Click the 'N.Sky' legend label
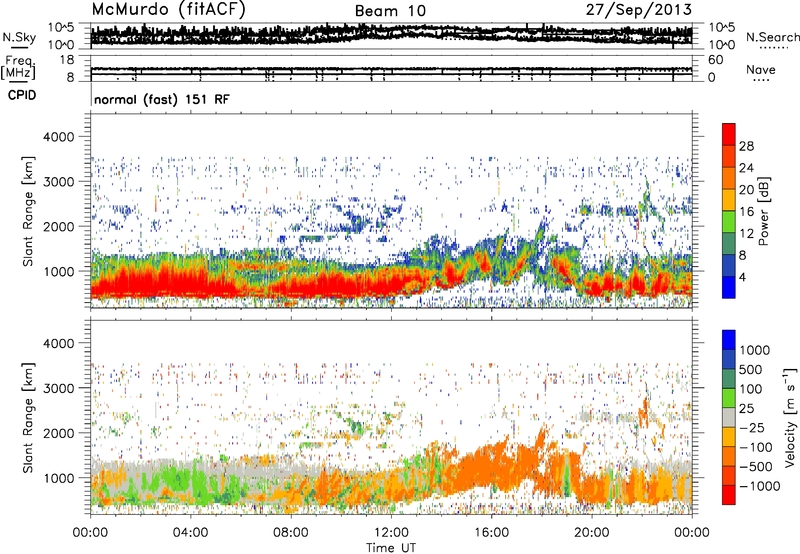This screenshot has height=554, width=800. pos(19,37)
